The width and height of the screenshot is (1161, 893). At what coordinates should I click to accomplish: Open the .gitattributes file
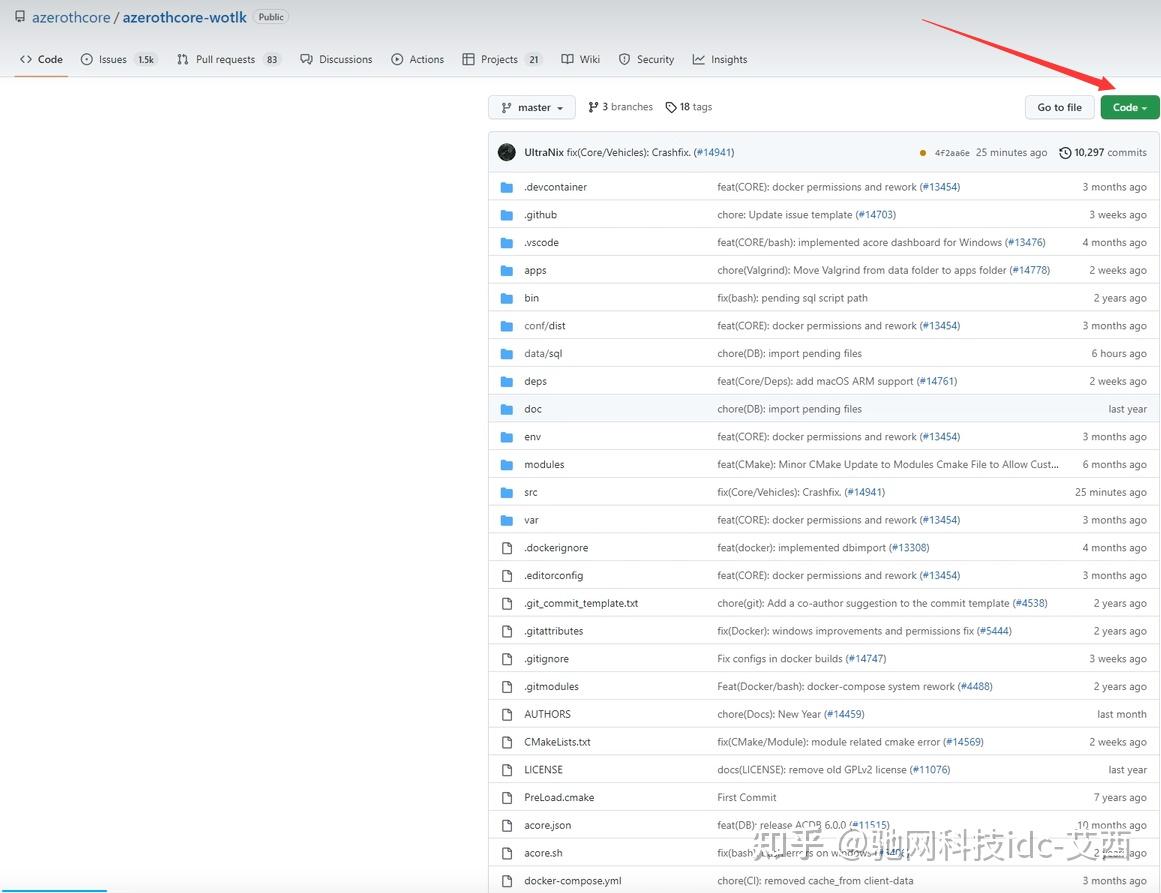pos(554,632)
